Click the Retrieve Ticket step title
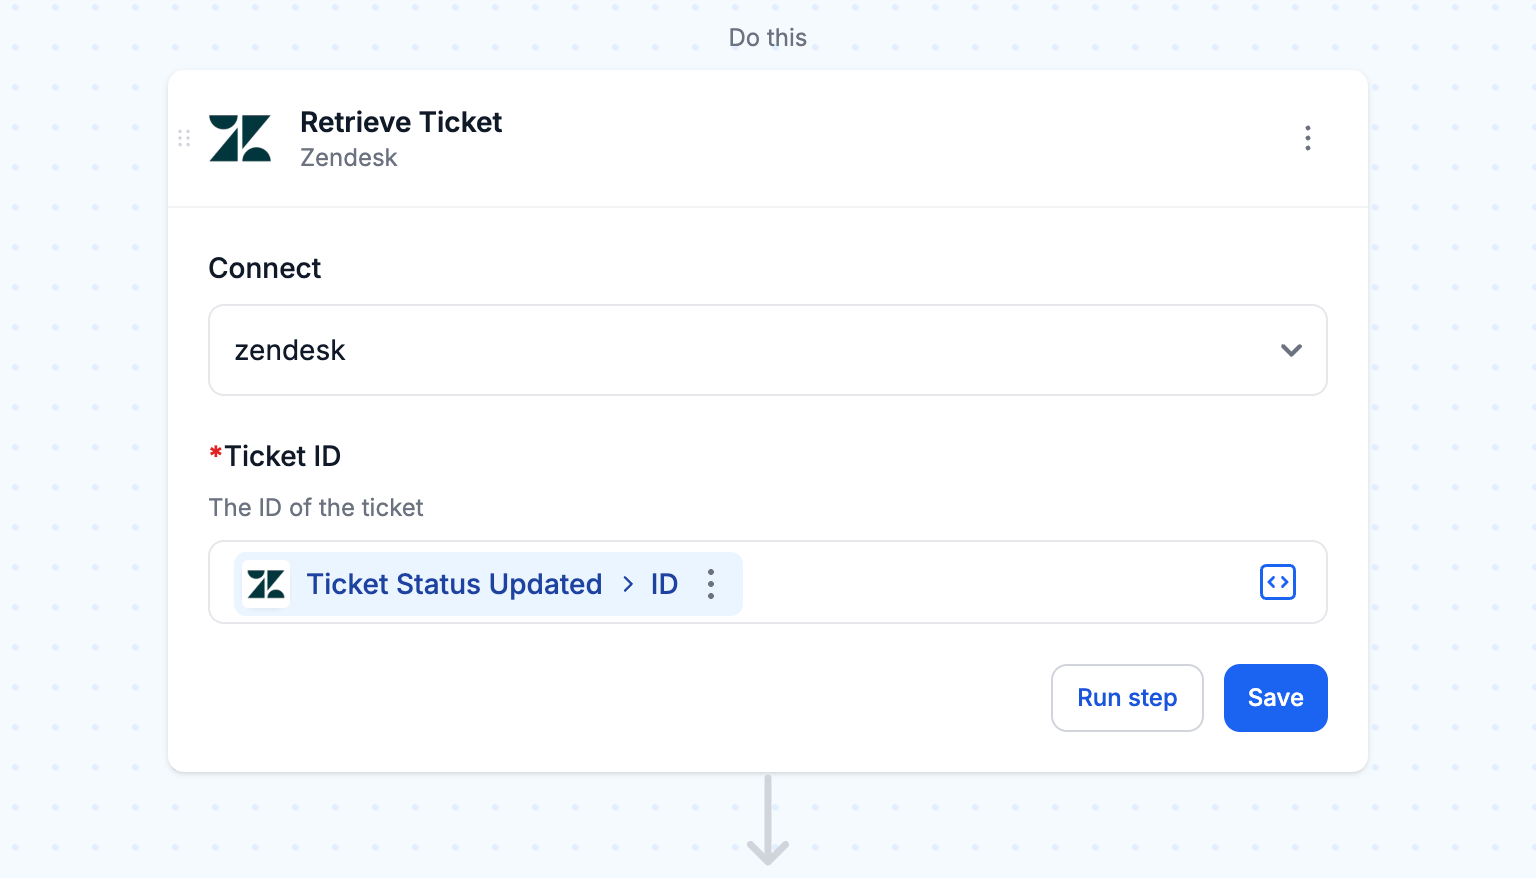This screenshot has height=878, width=1536. click(x=401, y=122)
